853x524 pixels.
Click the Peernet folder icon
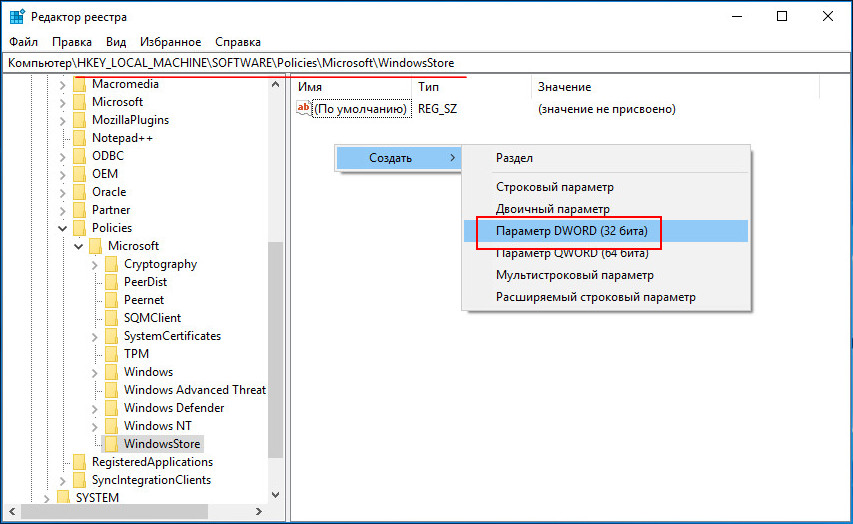(x=112, y=300)
